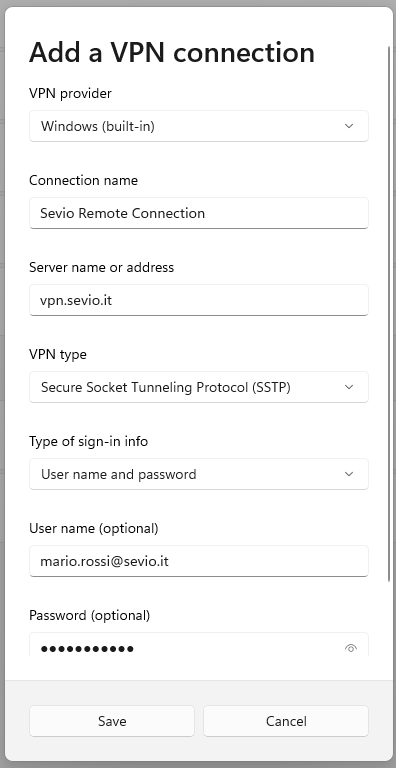396x768 pixels.
Task: Click the chevron arrow on sign-in info box
Action: click(x=349, y=474)
